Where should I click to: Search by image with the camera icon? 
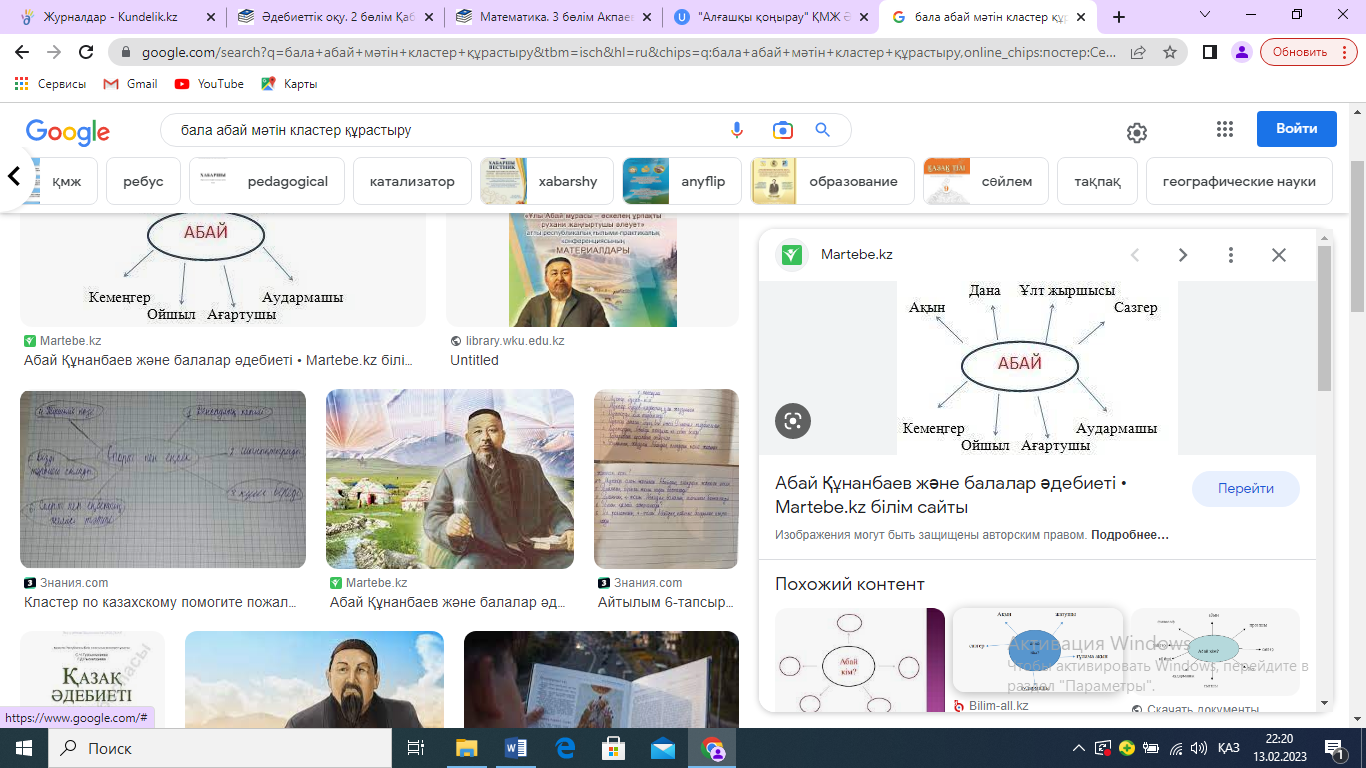click(782, 130)
